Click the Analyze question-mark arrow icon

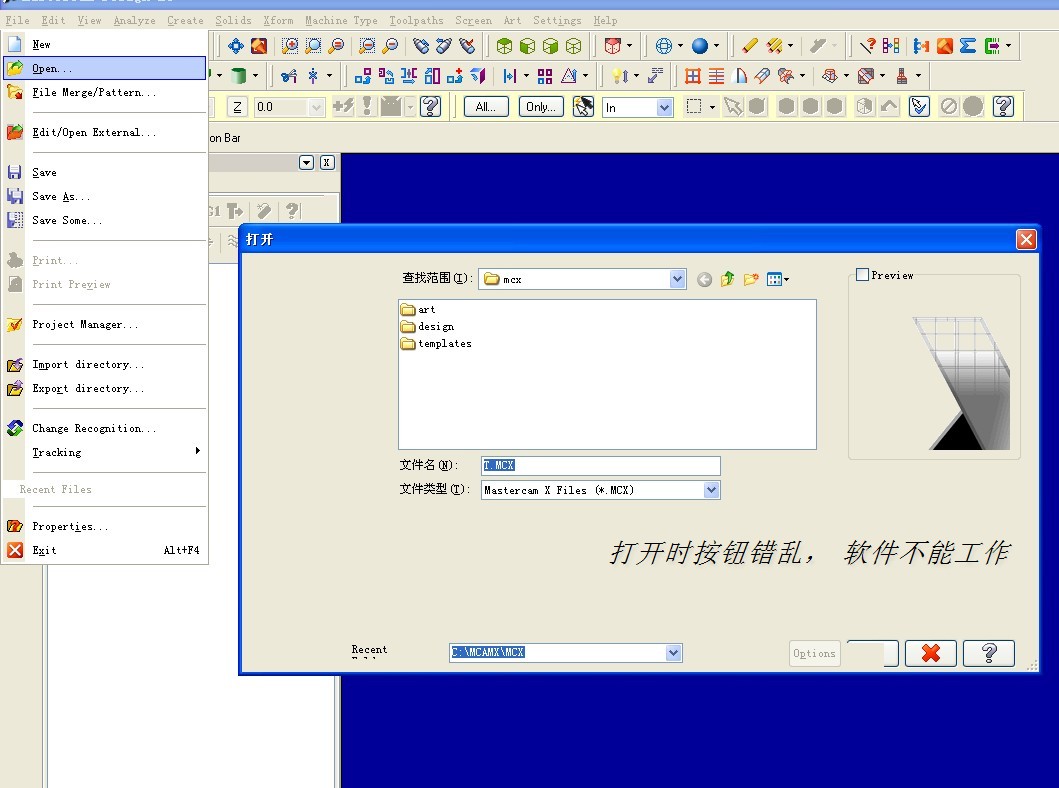pyautogui.click(x=867, y=46)
